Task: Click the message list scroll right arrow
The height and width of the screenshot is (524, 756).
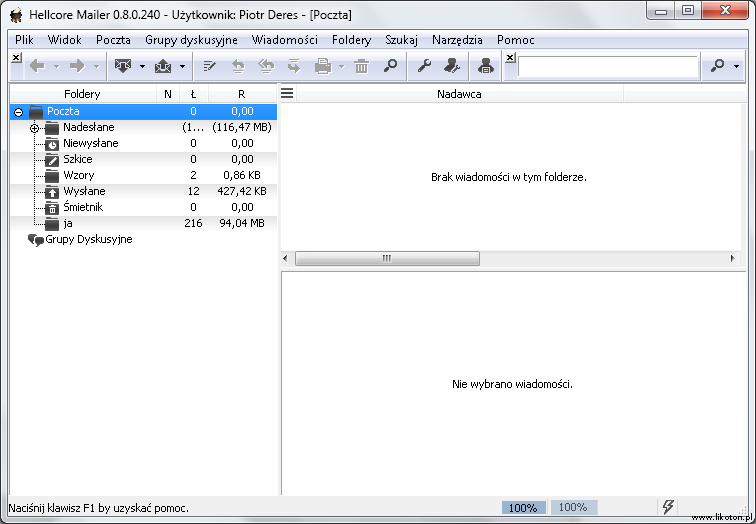Action: pos(733,258)
